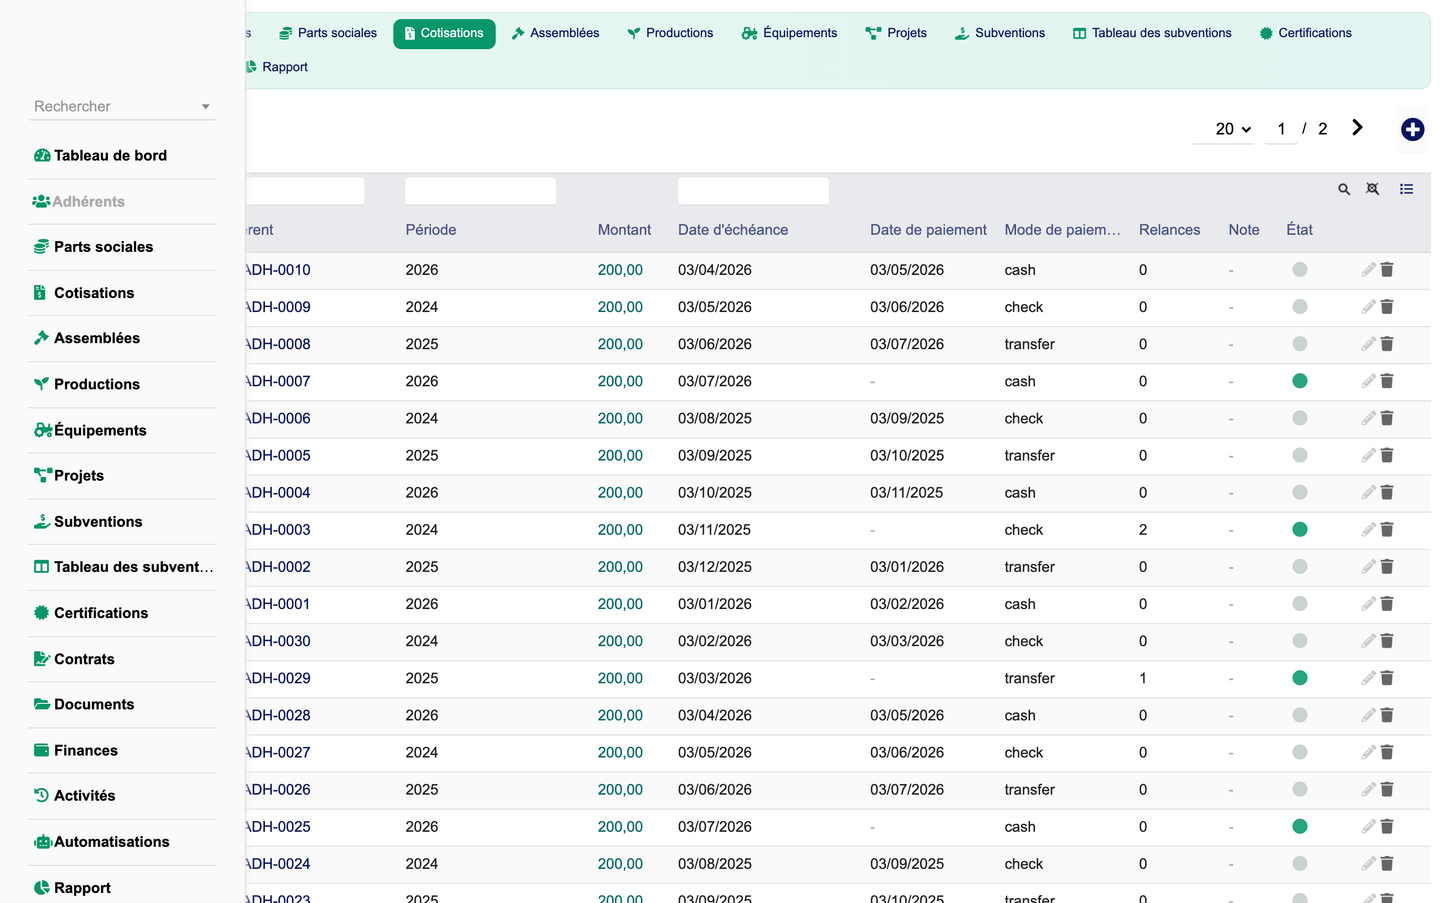Open Projets tab in top bar
This screenshot has width=1445, height=903.
pos(896,33)
